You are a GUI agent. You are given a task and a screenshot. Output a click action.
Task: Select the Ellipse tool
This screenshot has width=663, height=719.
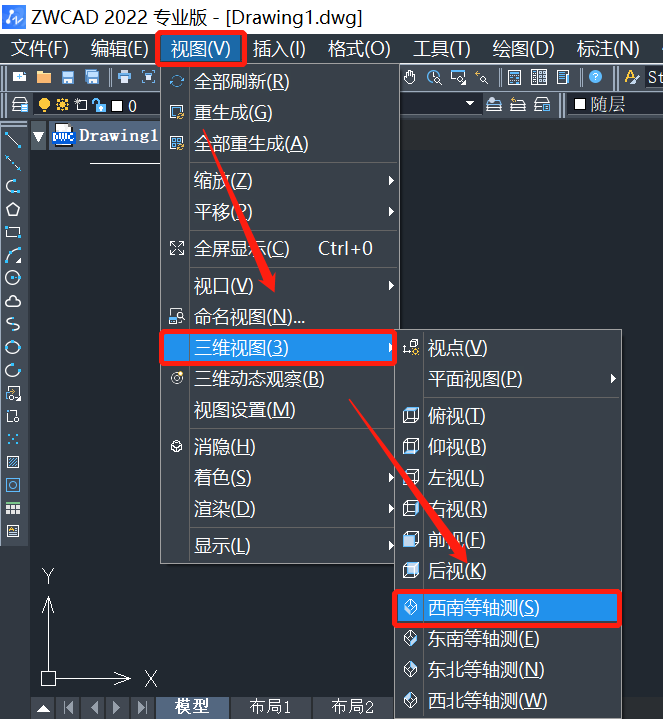(13, 347)
